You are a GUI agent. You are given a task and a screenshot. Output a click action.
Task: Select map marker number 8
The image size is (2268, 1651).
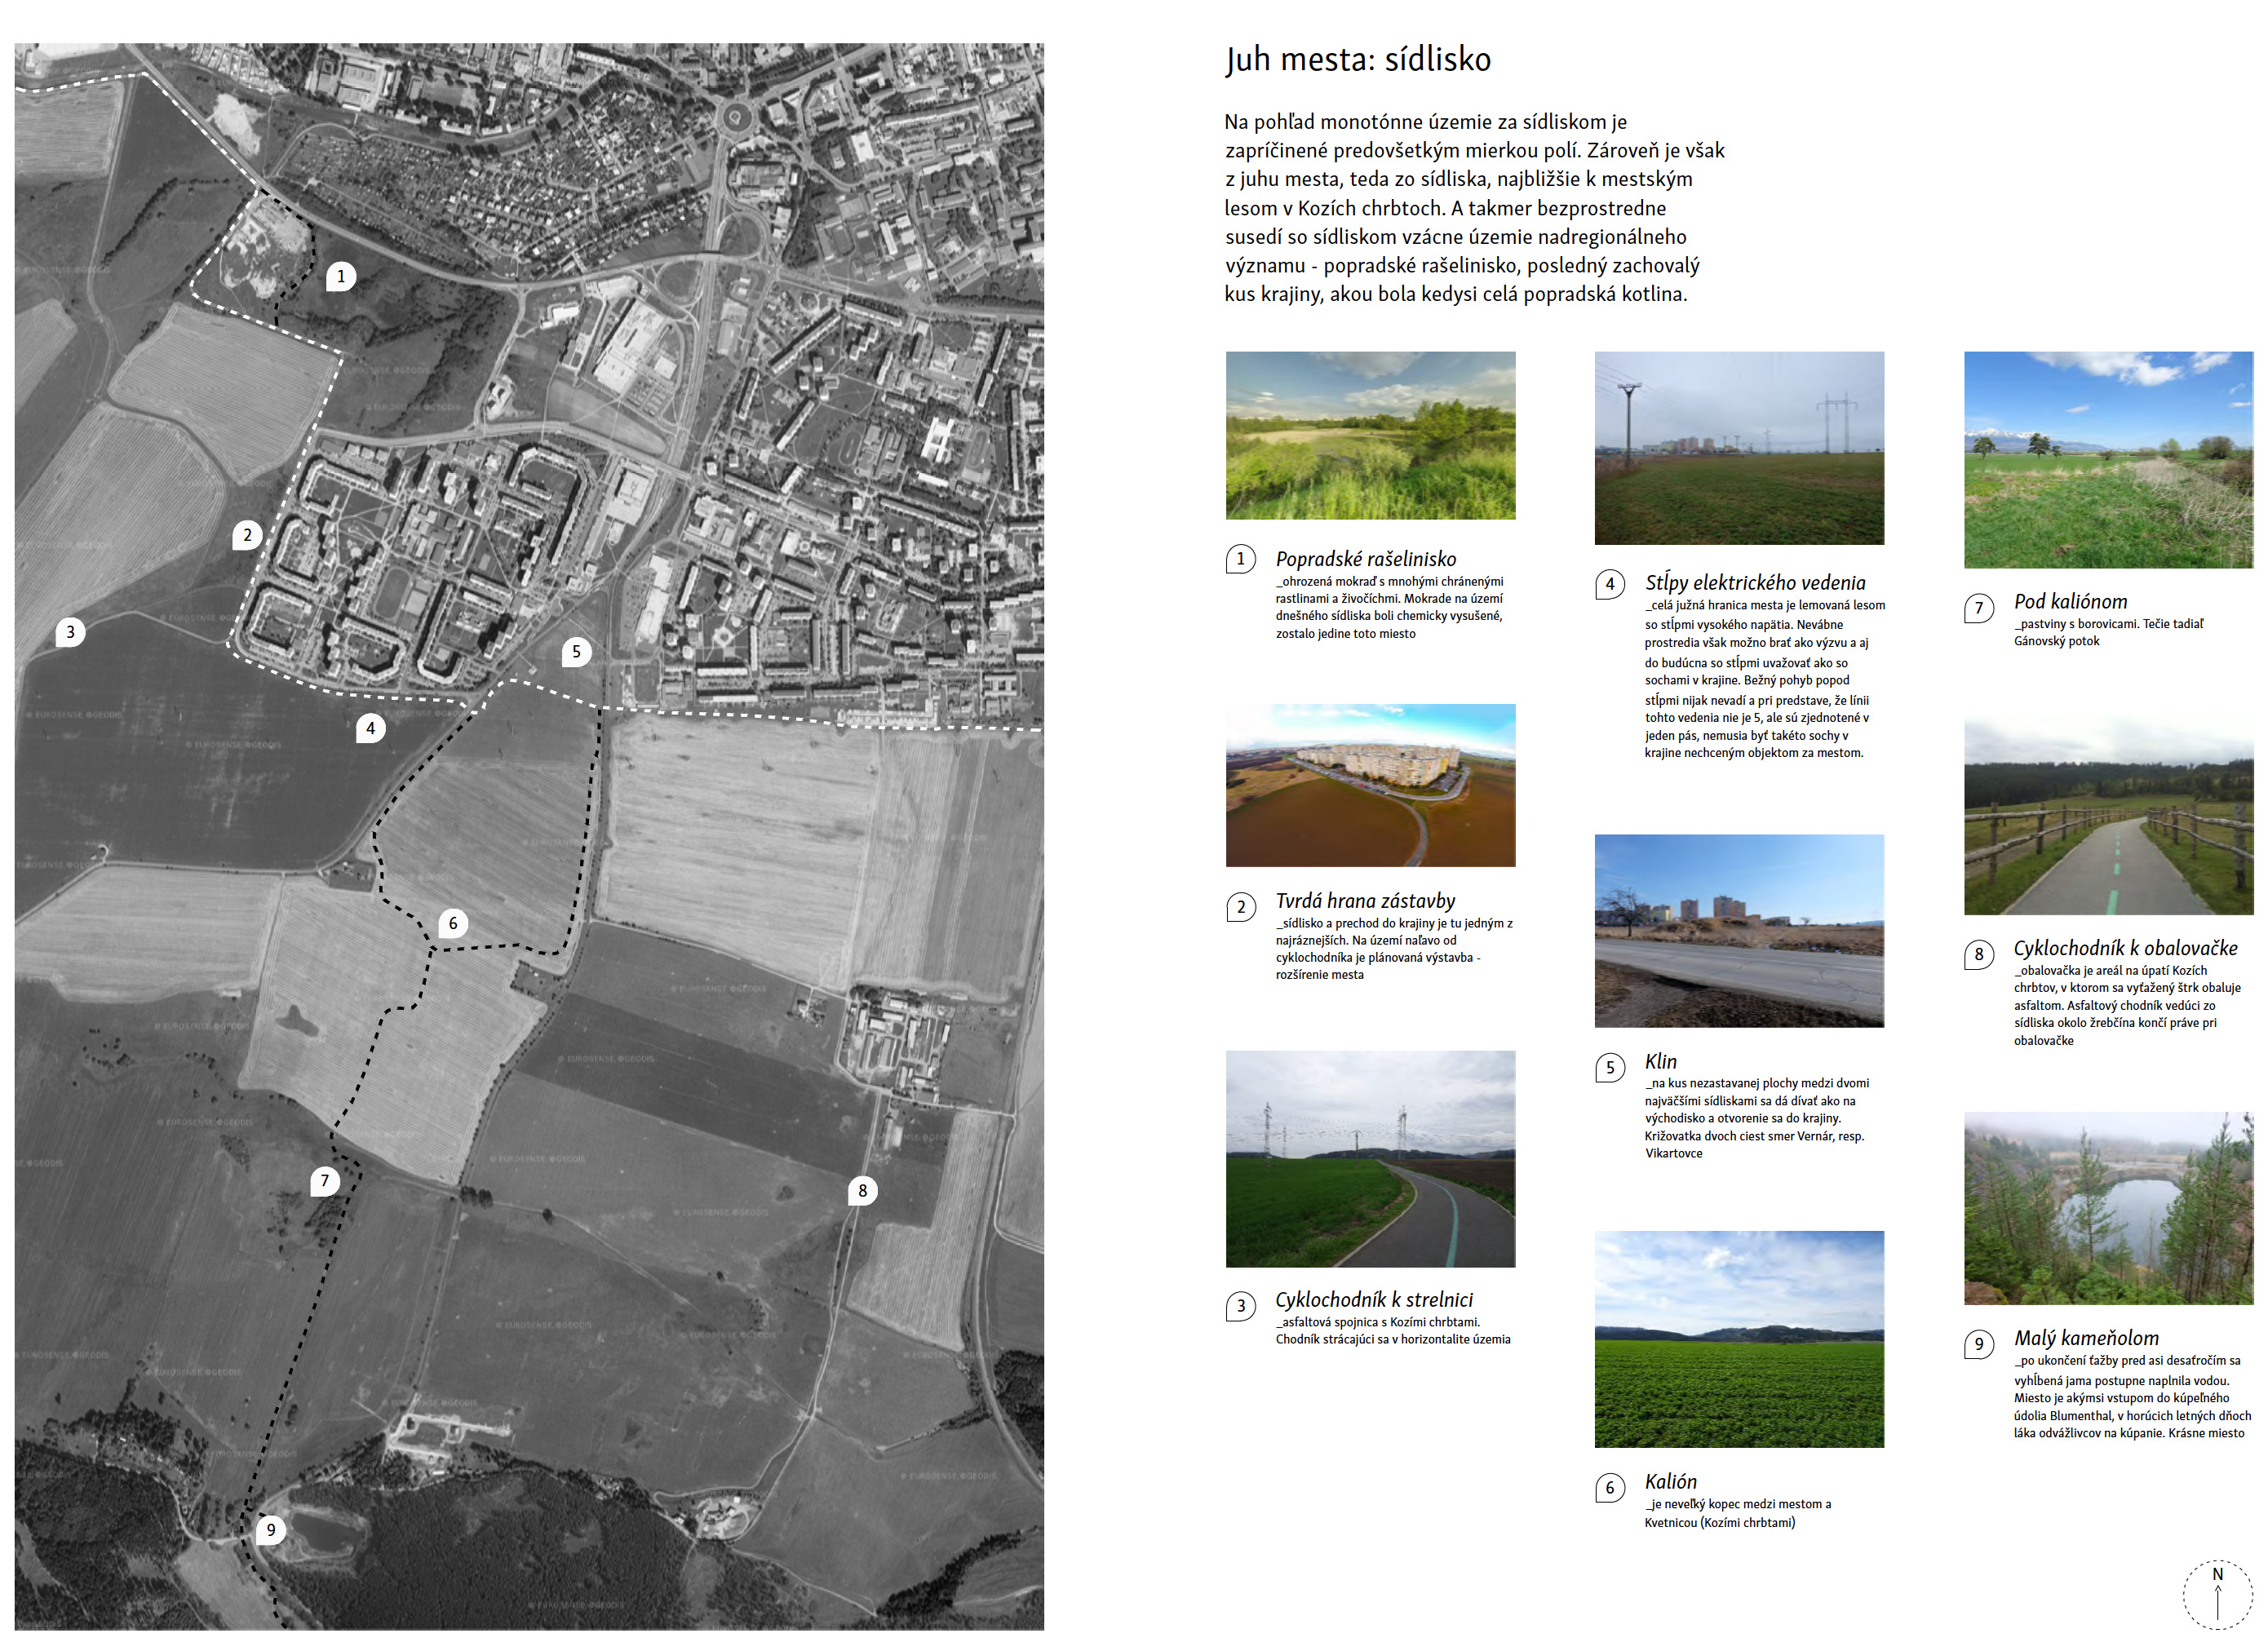click(862, 1191)
